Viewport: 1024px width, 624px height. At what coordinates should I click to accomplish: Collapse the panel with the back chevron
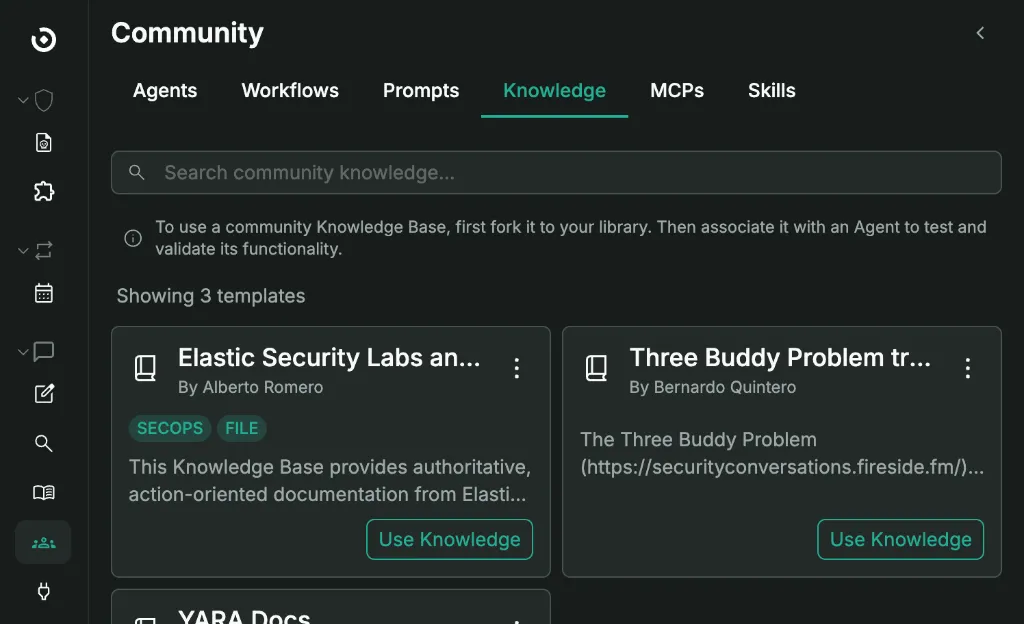[x=980, y=33]
